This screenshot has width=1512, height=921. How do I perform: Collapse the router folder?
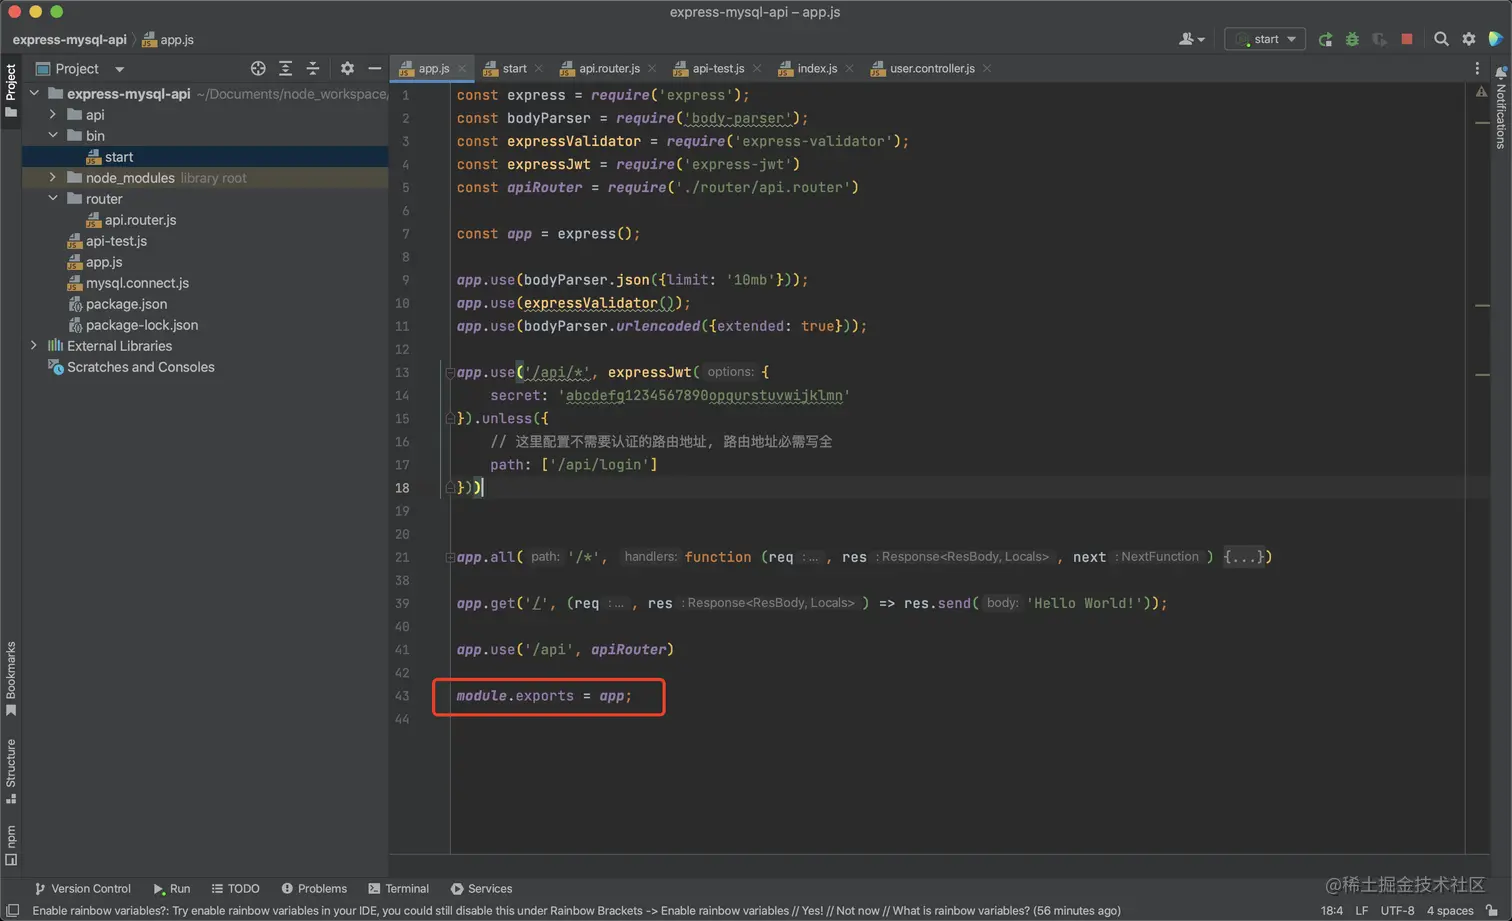tap(53, 198)
